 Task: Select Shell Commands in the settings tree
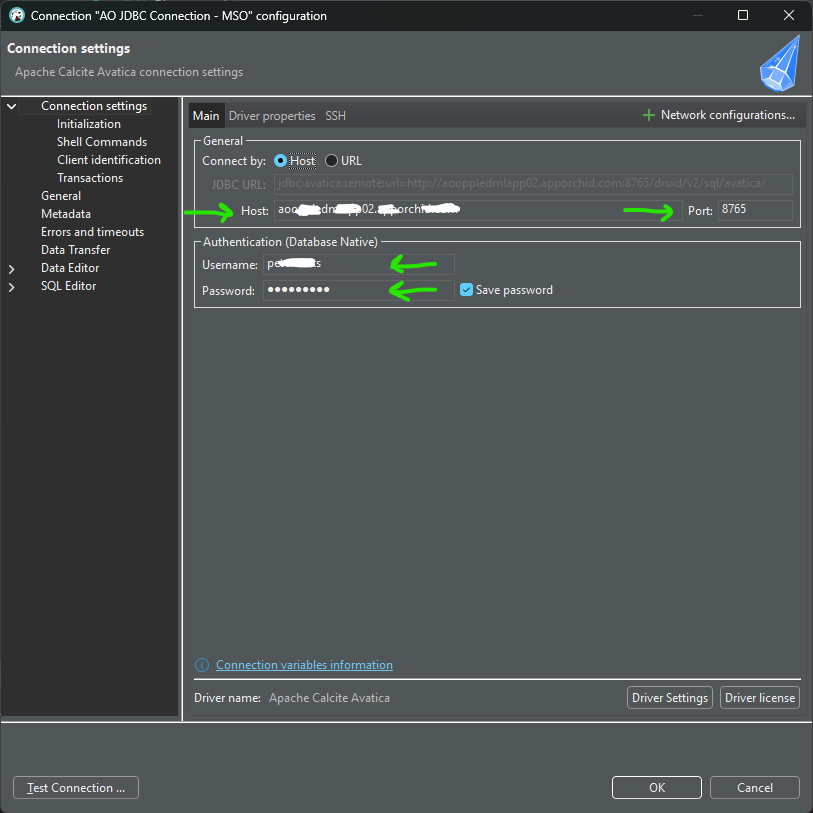pos(101,142)
